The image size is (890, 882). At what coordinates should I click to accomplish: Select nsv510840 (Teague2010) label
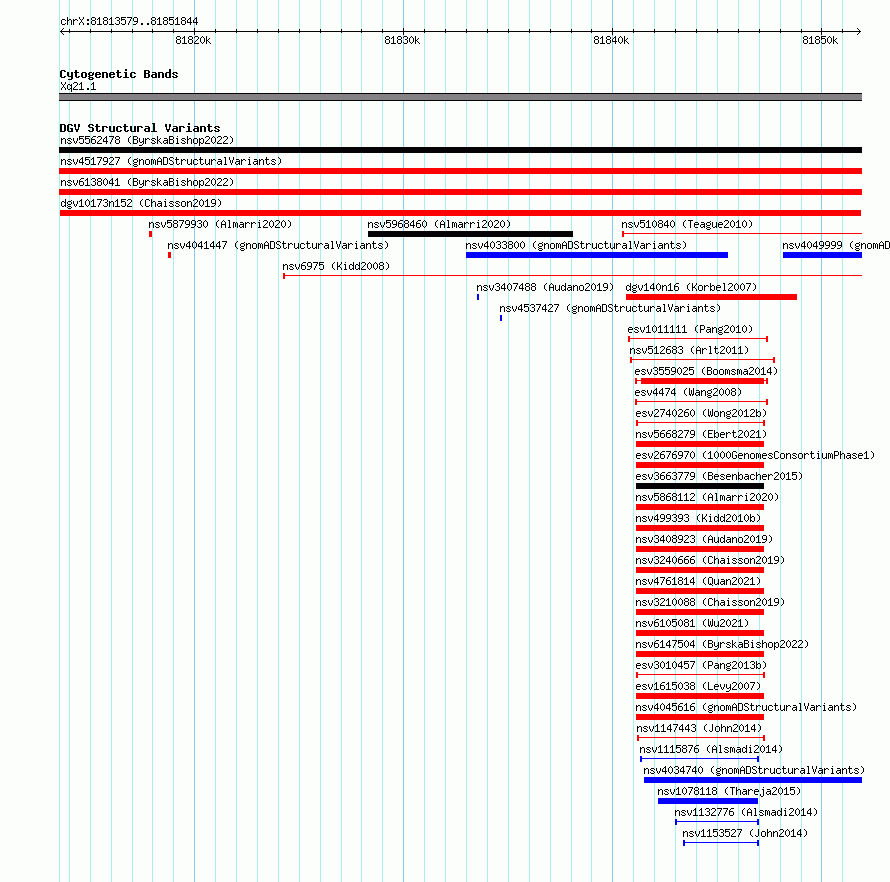click(x=687, y=224)
